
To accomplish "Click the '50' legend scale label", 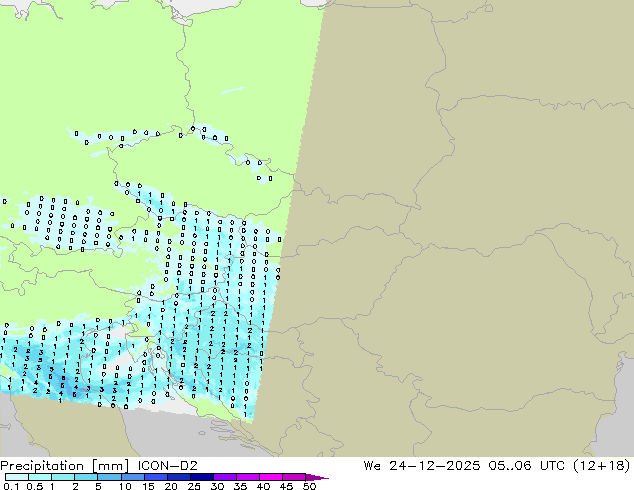I will tap(309, 486).
